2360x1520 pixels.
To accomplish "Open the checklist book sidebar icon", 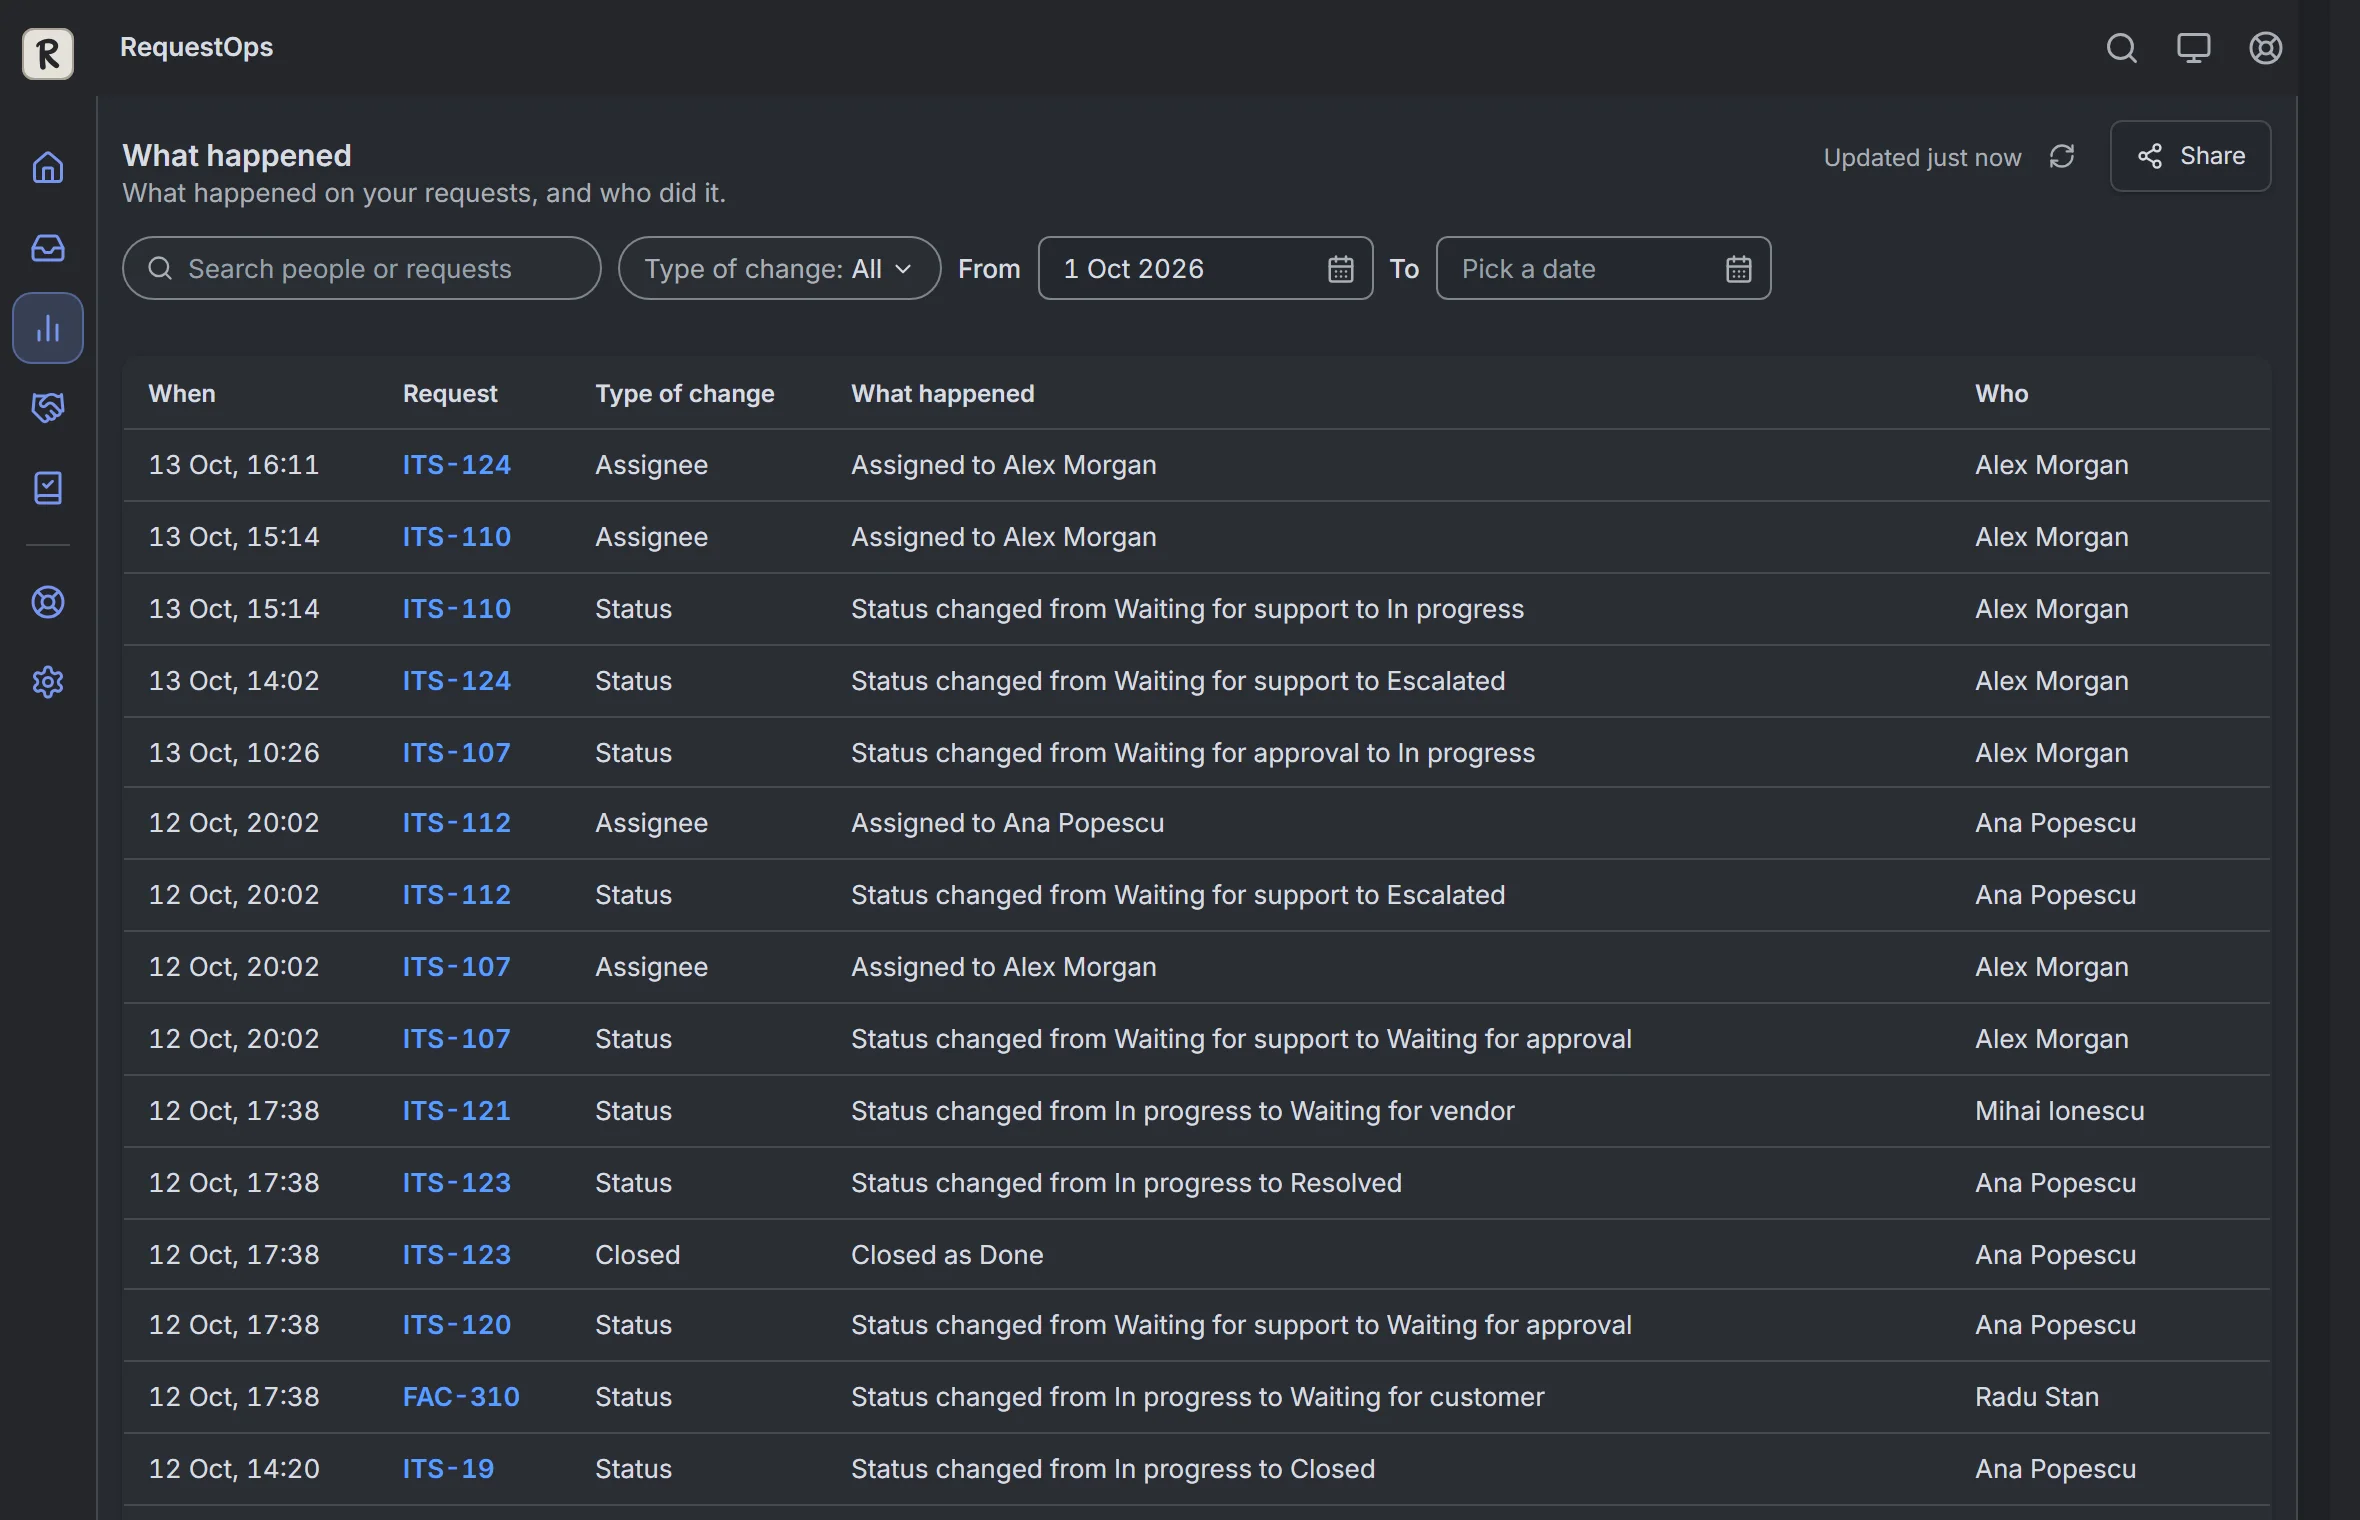I will pyautogui.click(x=48, y=488).
